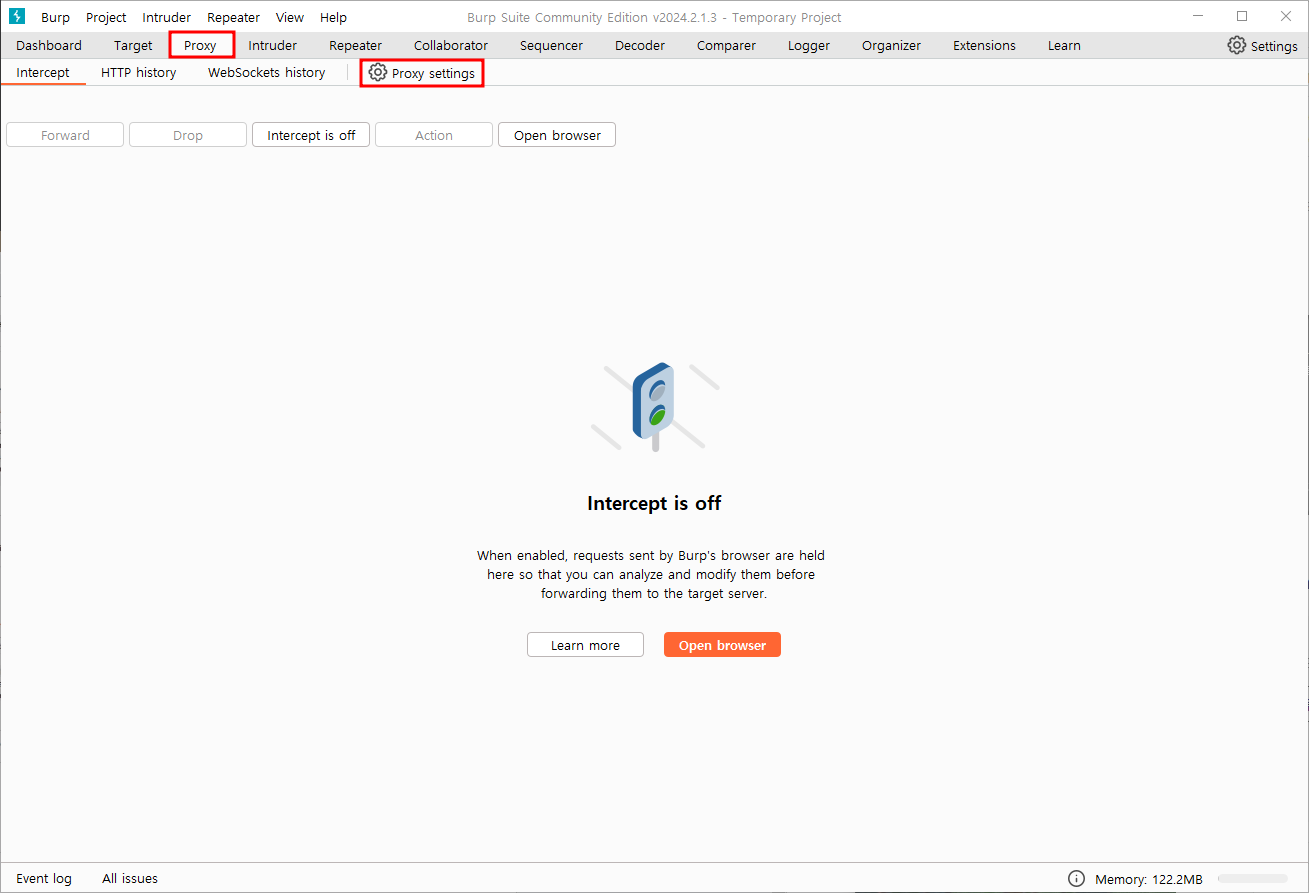Click the Drop button
Viewport: 1309px width, 893px height.
(188, 135)
